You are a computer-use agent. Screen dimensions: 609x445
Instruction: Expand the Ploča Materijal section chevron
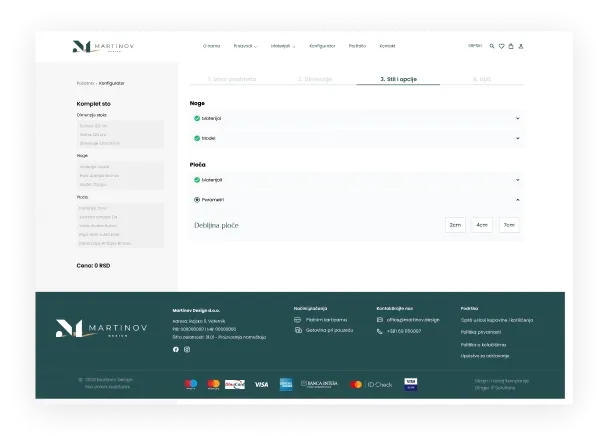[518, 180]
